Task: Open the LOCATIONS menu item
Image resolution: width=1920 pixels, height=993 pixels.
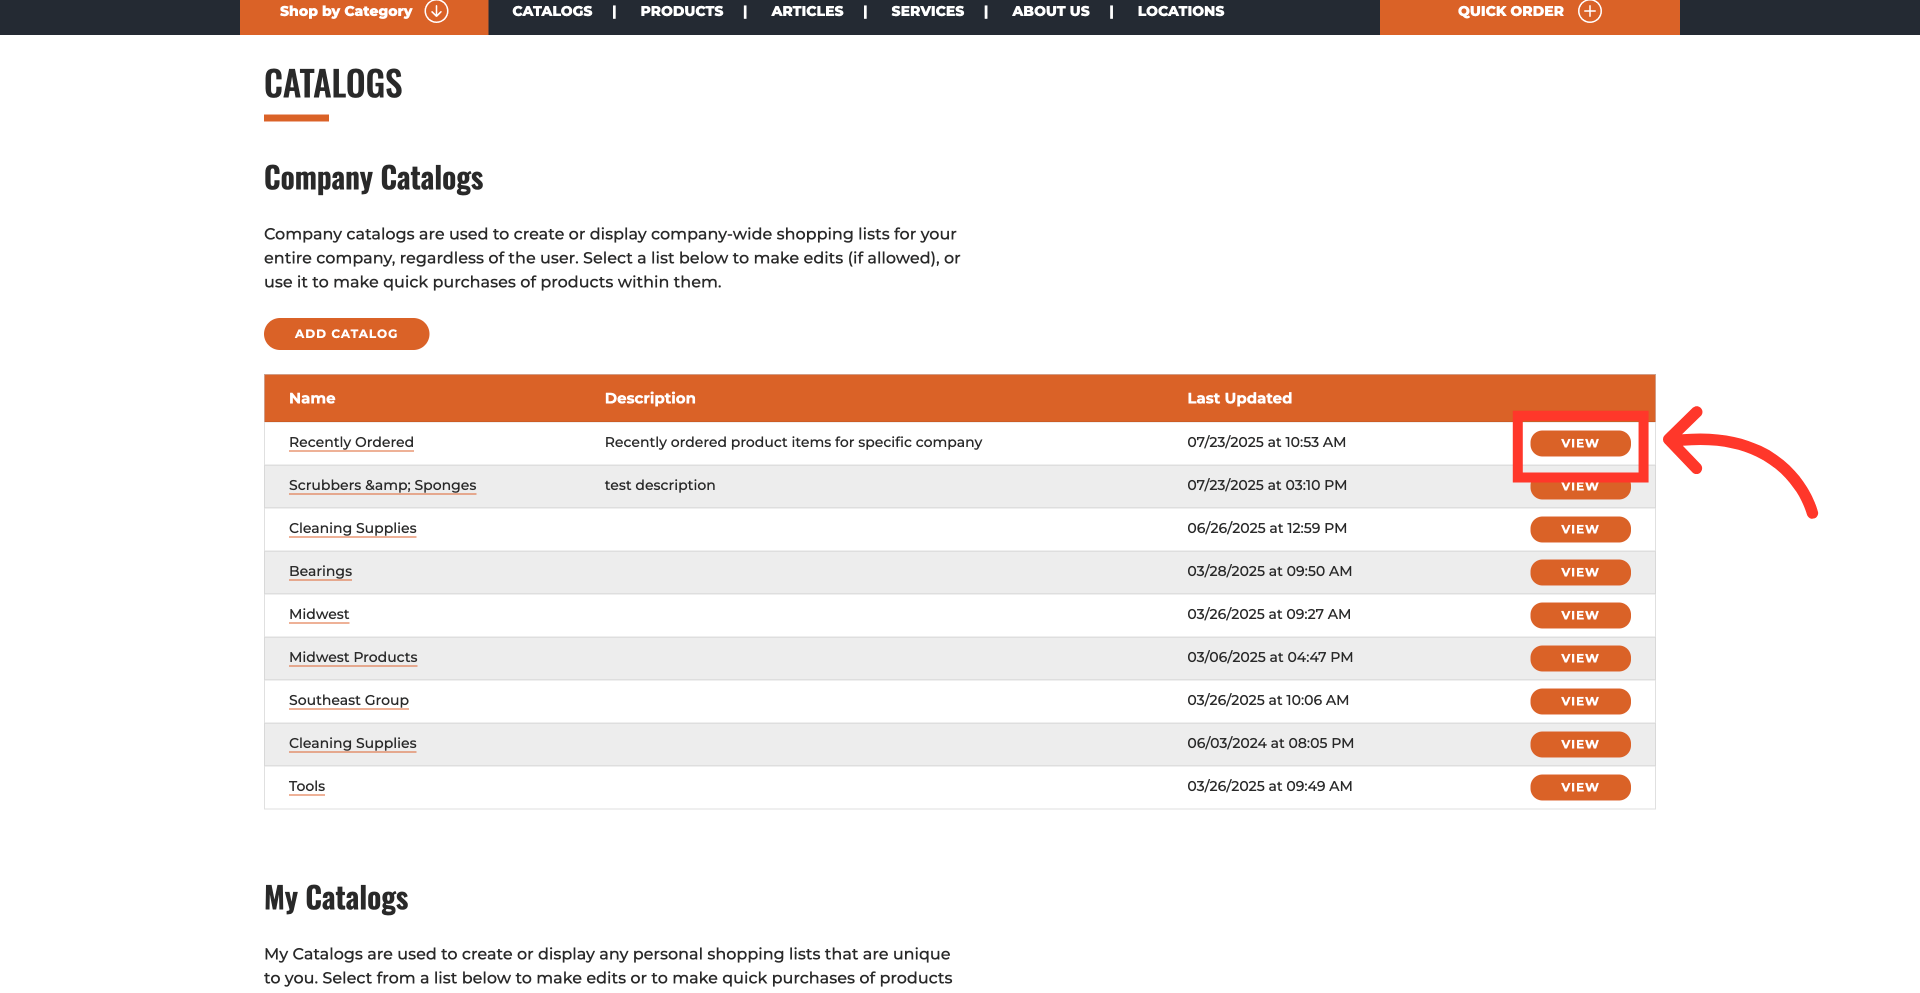Action: 1181,11
